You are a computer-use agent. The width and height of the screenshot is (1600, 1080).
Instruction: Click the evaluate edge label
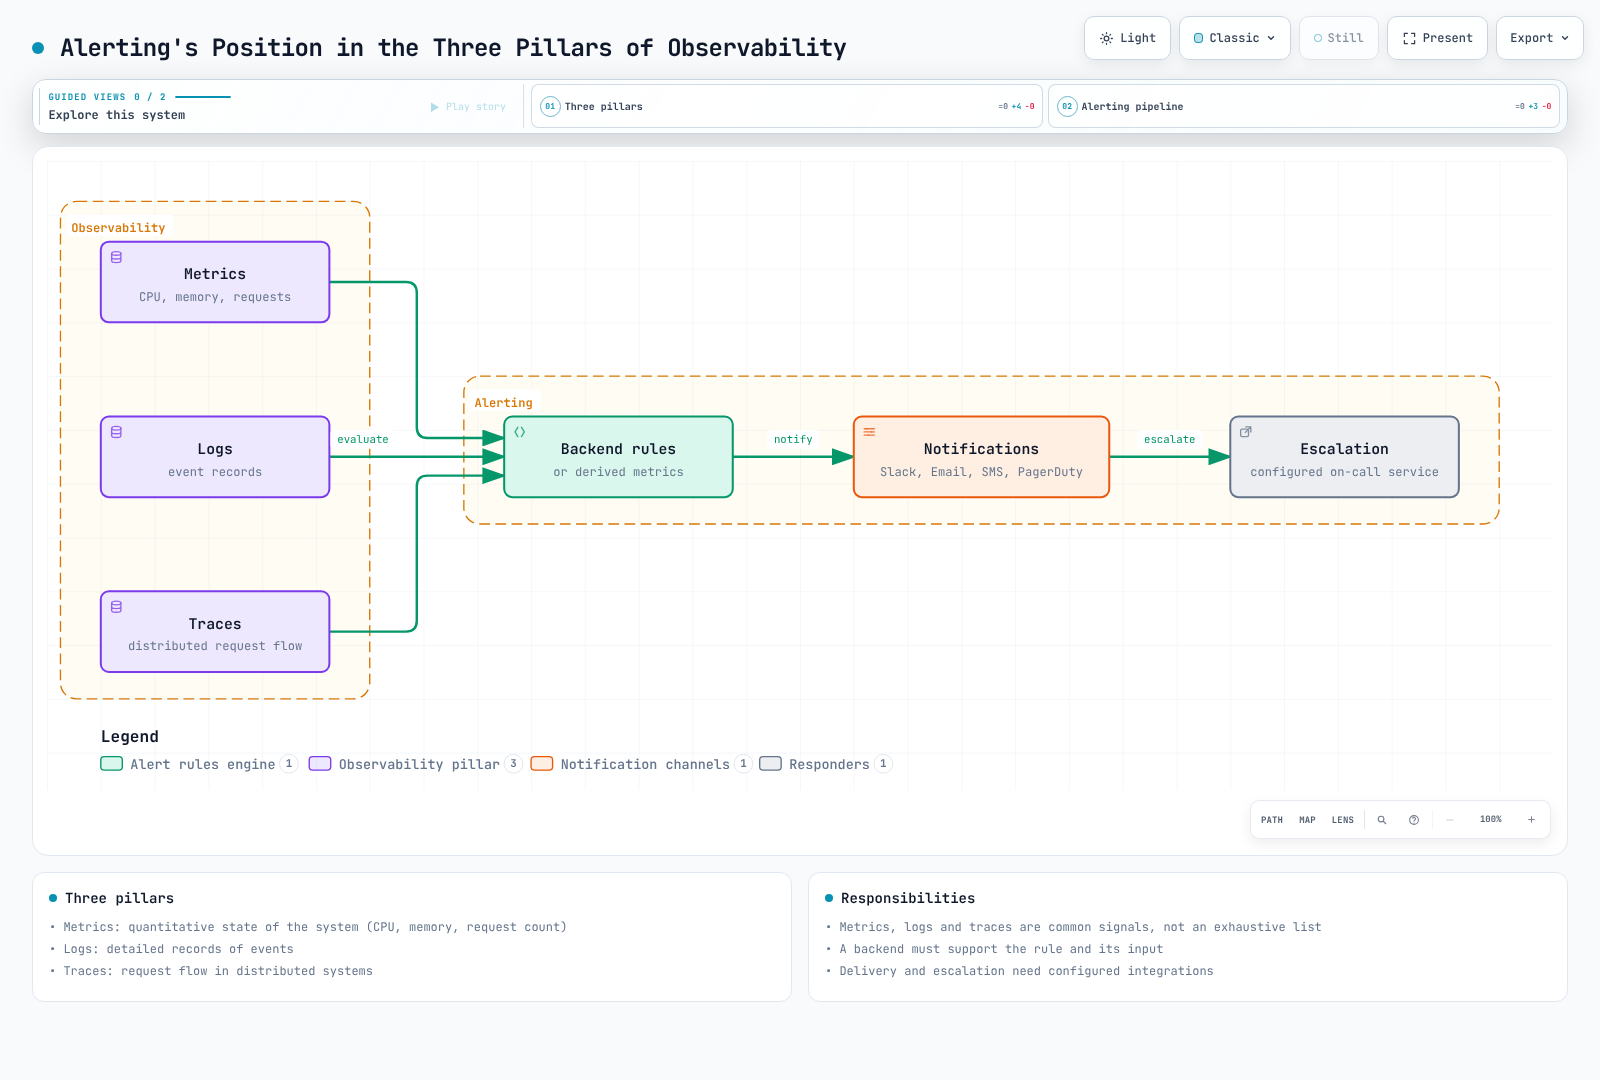click(x=363, y=439)
